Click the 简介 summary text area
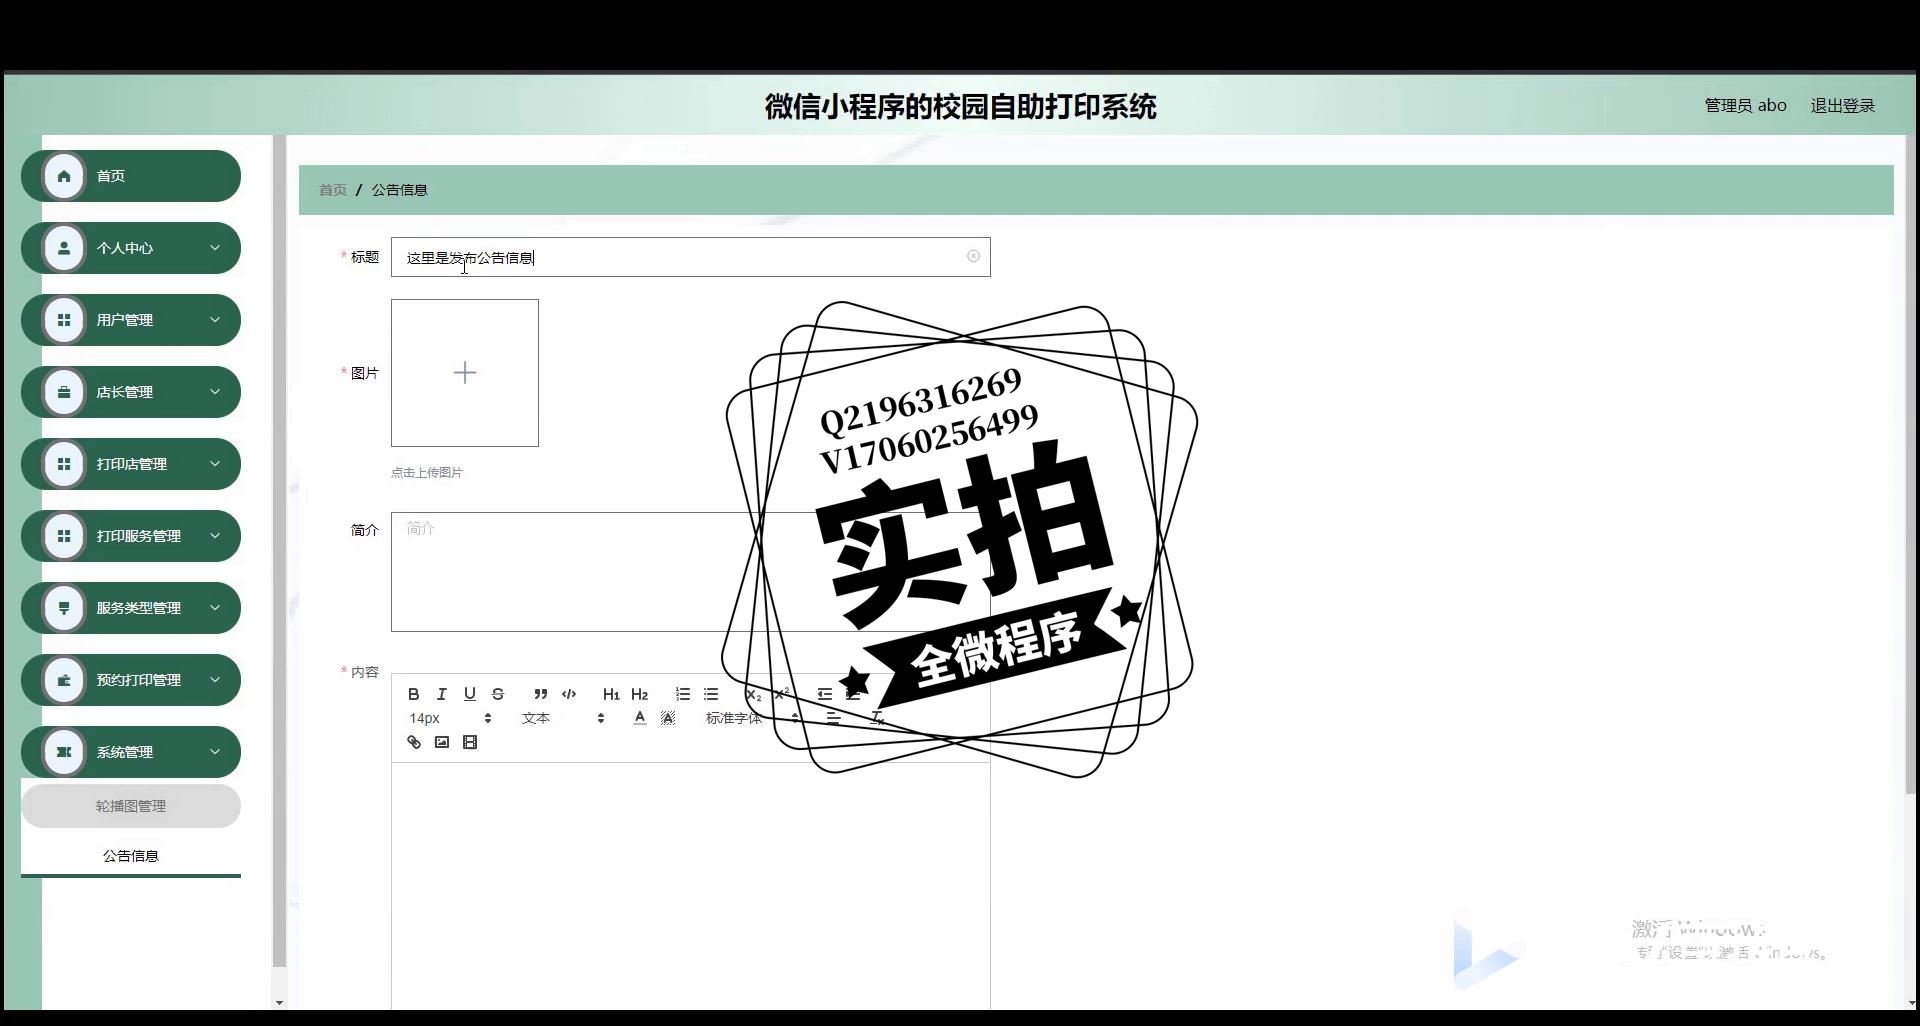The height and width of the screenshot is (1026, 1920). (691, 572)
